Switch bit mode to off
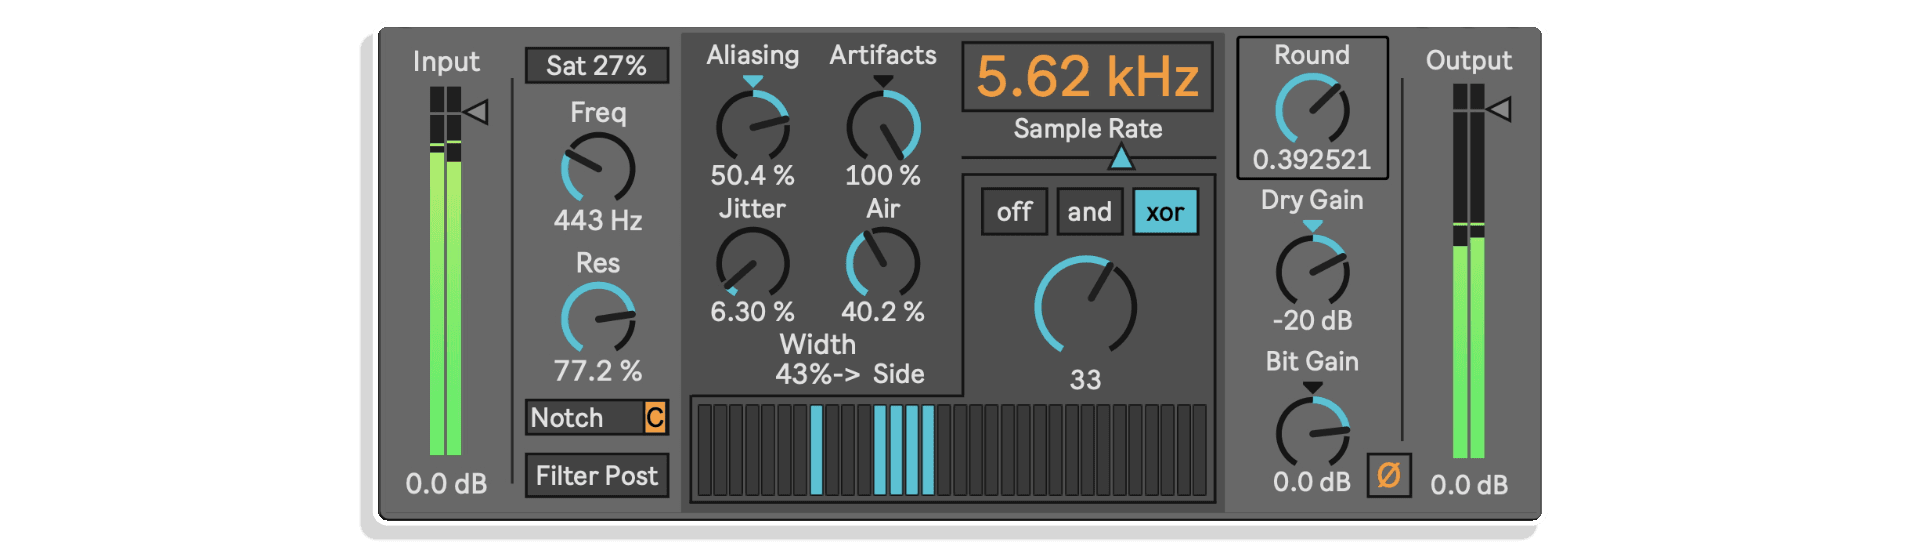The height and width of the screenshot is (551, 1920). click(x=1014, y=212)
